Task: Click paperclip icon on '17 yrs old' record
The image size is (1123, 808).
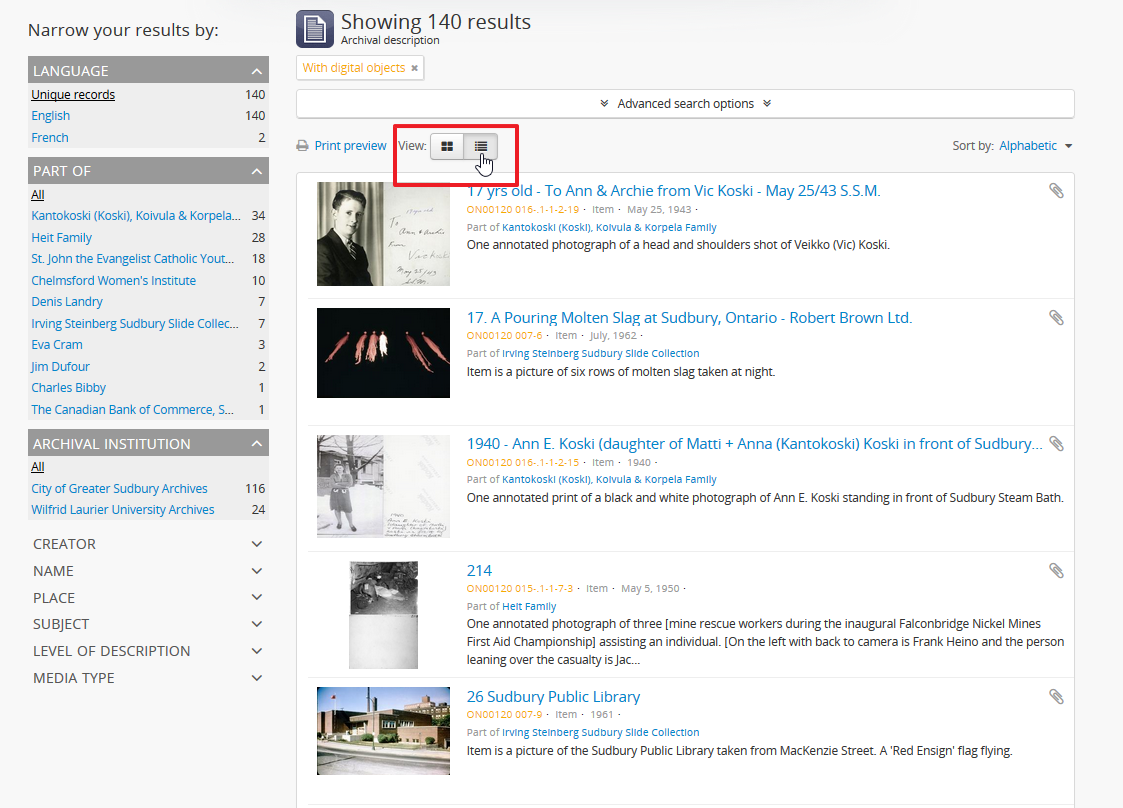Action: 1056,191
